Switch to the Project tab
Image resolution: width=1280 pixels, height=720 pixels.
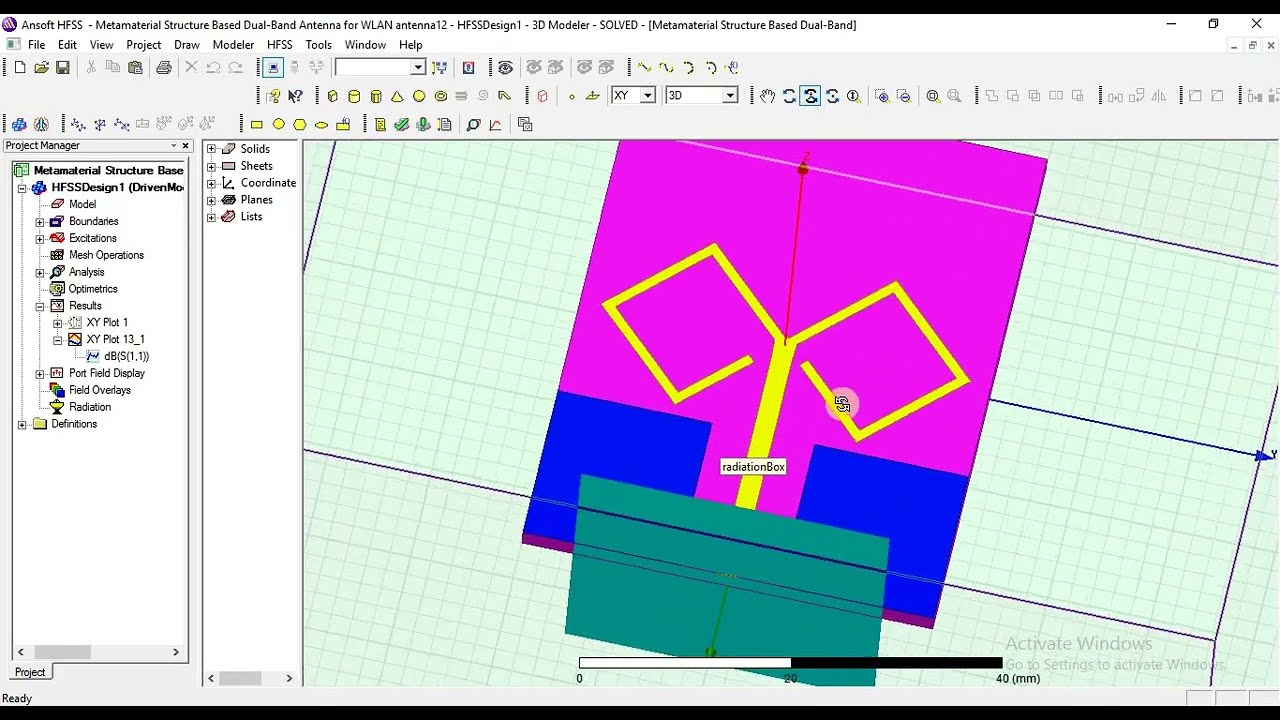pos(30,672)
